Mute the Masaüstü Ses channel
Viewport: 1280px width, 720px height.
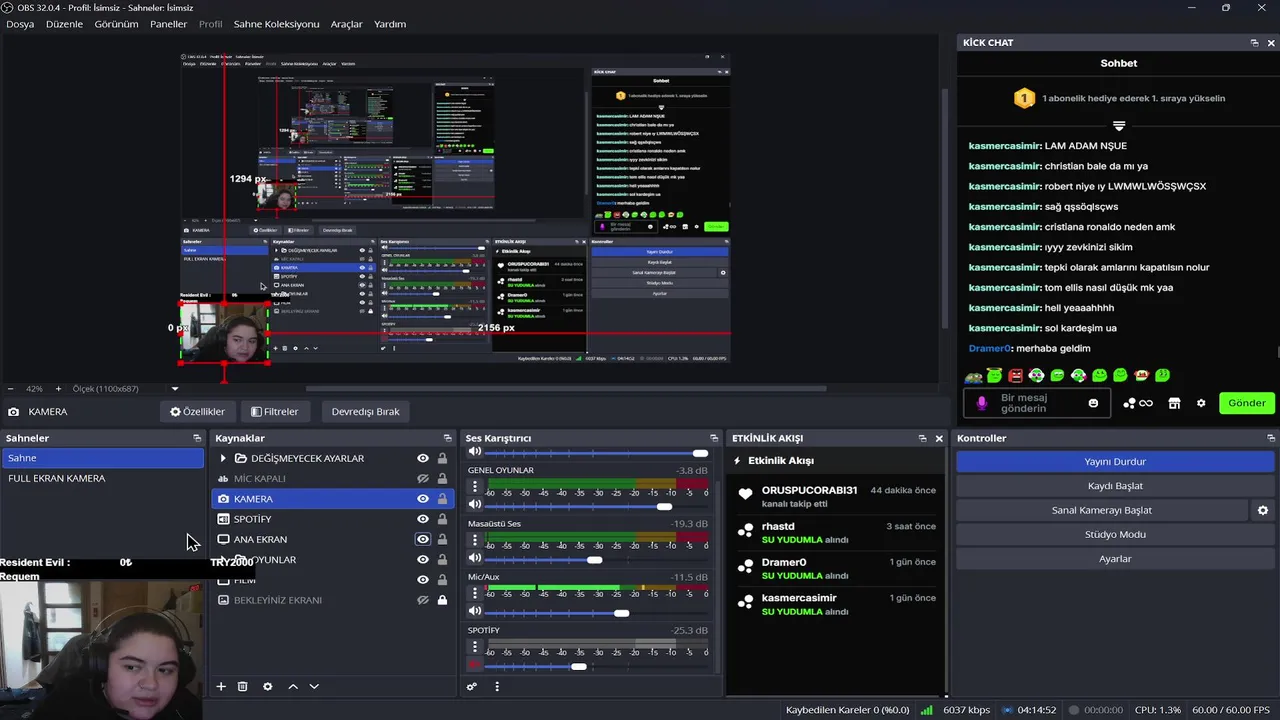[475, 559]
